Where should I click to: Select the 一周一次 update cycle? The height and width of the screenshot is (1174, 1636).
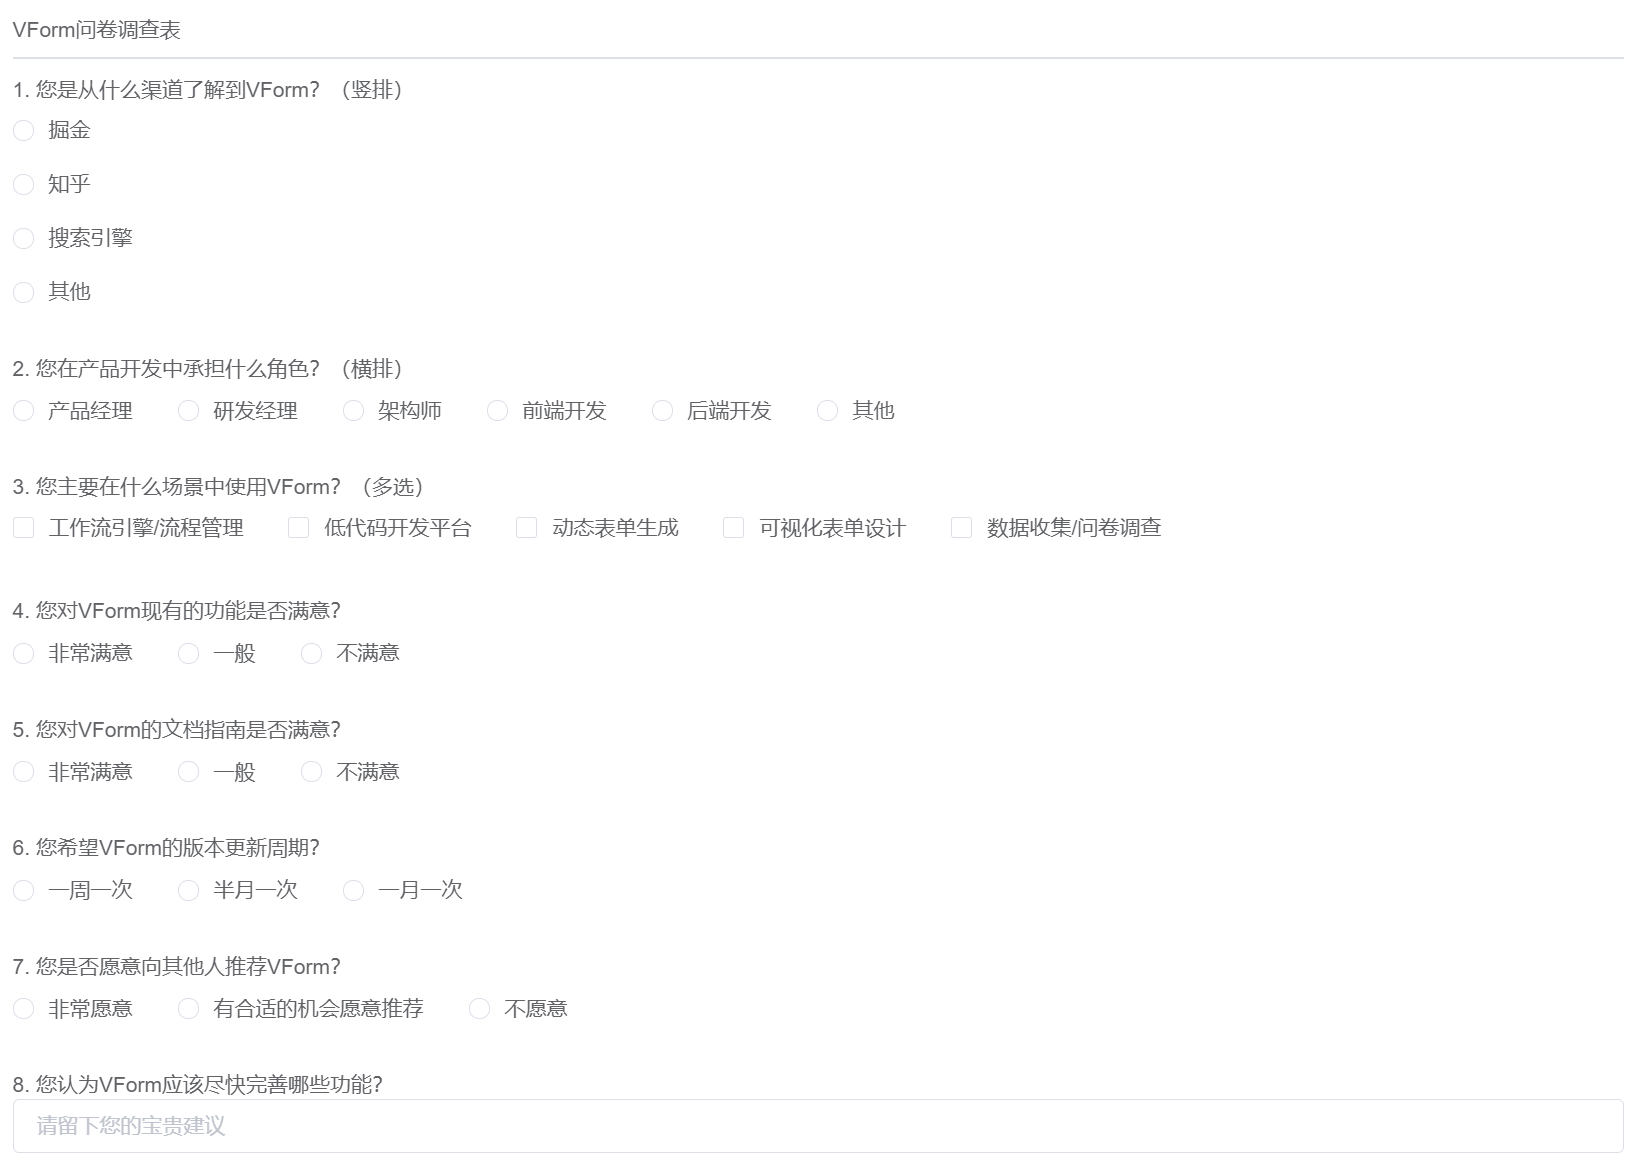24,891
